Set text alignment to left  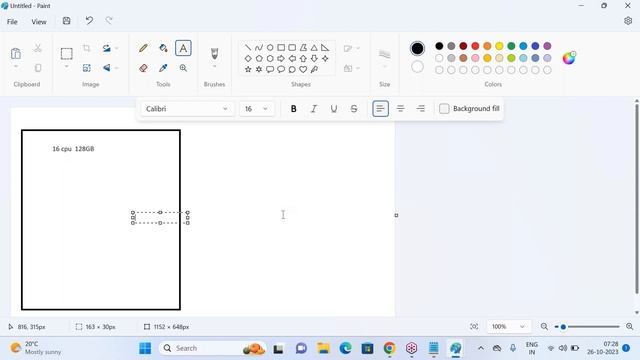point(380,109)
